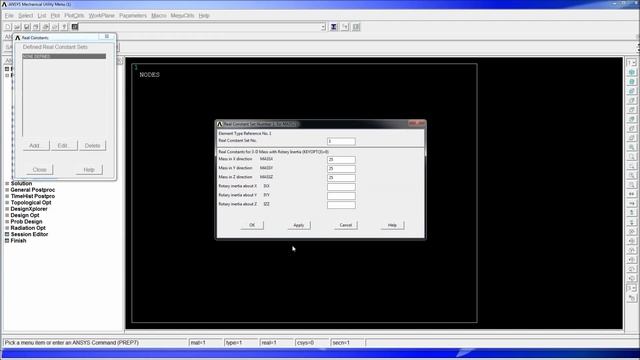Image resolution: width=640 pixels, height=360 pixels.
Task: Select Oblique View icon on right toolbar
Action: click(631, 82)
